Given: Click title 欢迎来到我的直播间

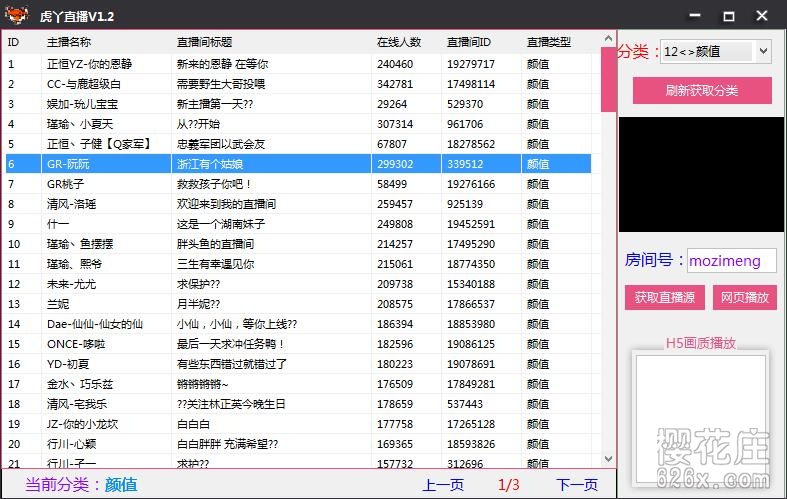Looking at the screenshot, I should 226,204.
